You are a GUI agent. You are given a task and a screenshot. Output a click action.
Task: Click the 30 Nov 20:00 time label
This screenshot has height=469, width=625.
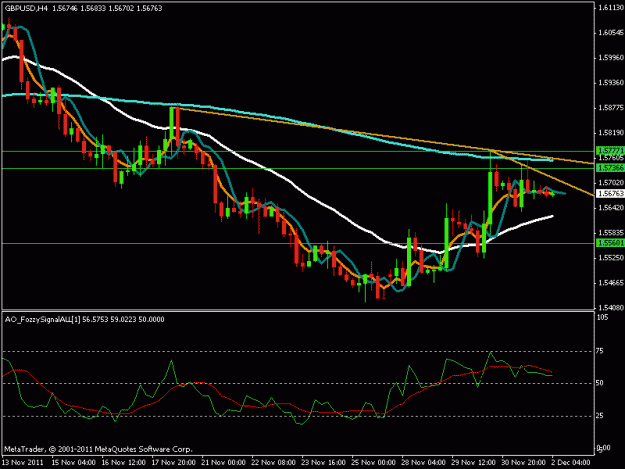[x=524, y=463]
